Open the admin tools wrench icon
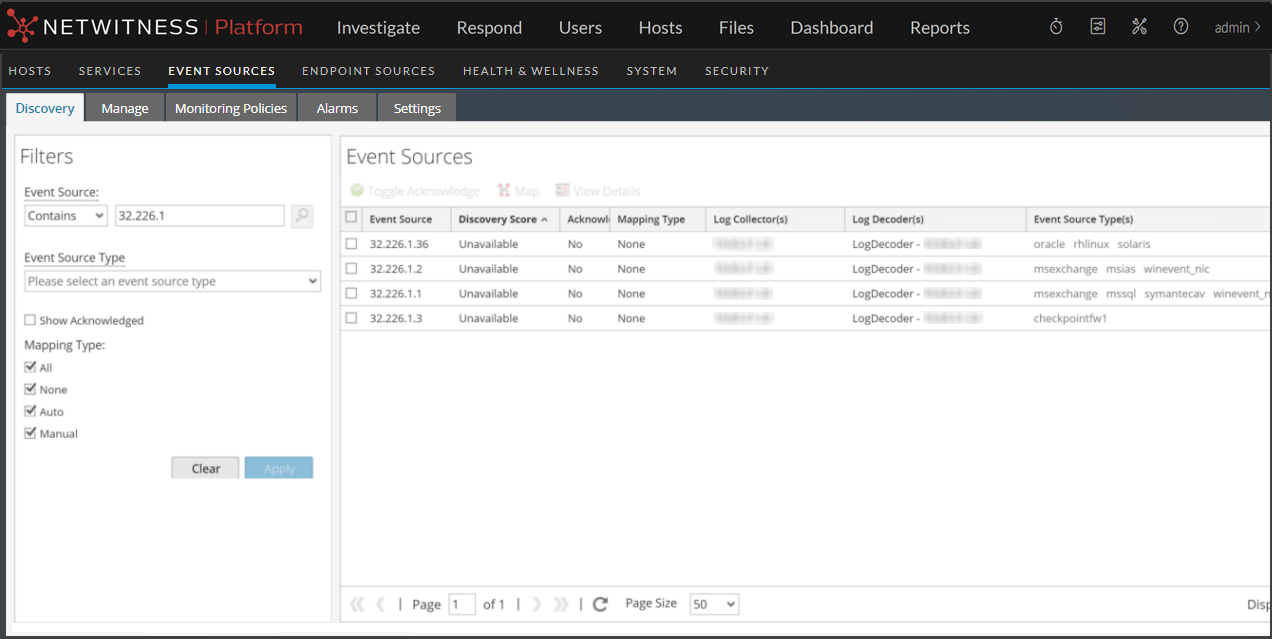Image resolution: width=1272 pixels, height=639 pixels. 1139,27
